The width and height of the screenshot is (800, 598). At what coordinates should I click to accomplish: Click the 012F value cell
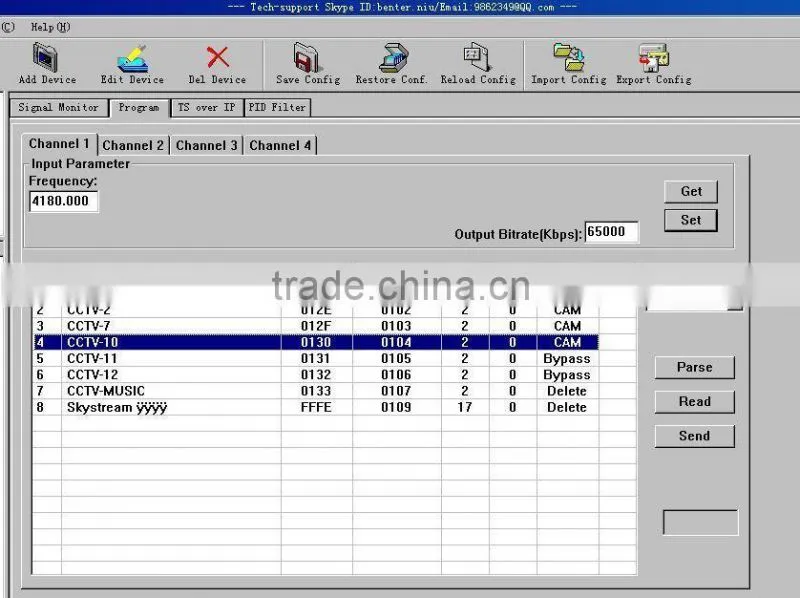click(x=316, y=326)
